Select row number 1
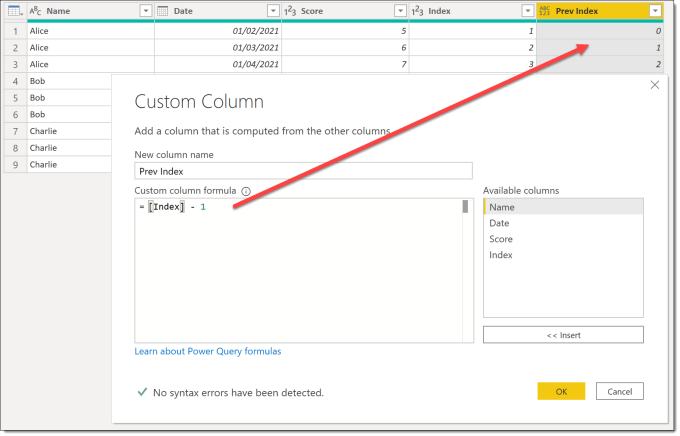Image resolution: width=680 pixels, height=436 pixels. point(16,31)
